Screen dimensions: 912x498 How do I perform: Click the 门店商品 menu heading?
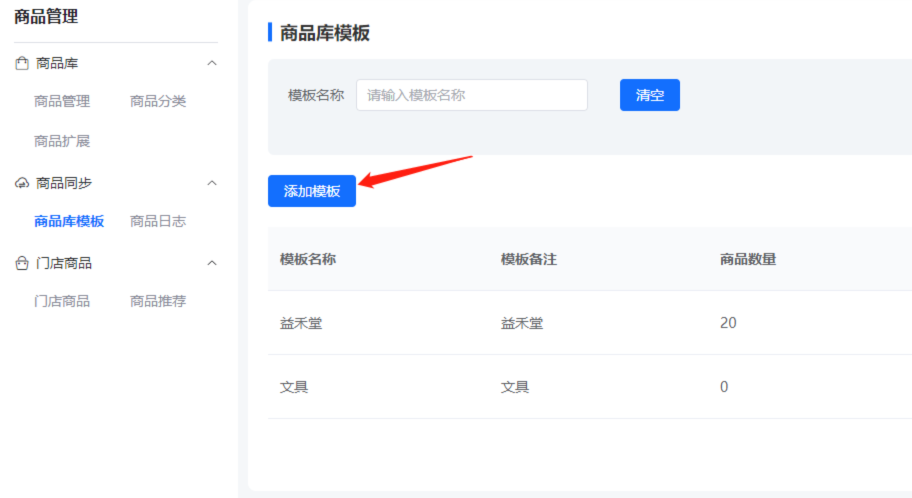tap(64, 263)
